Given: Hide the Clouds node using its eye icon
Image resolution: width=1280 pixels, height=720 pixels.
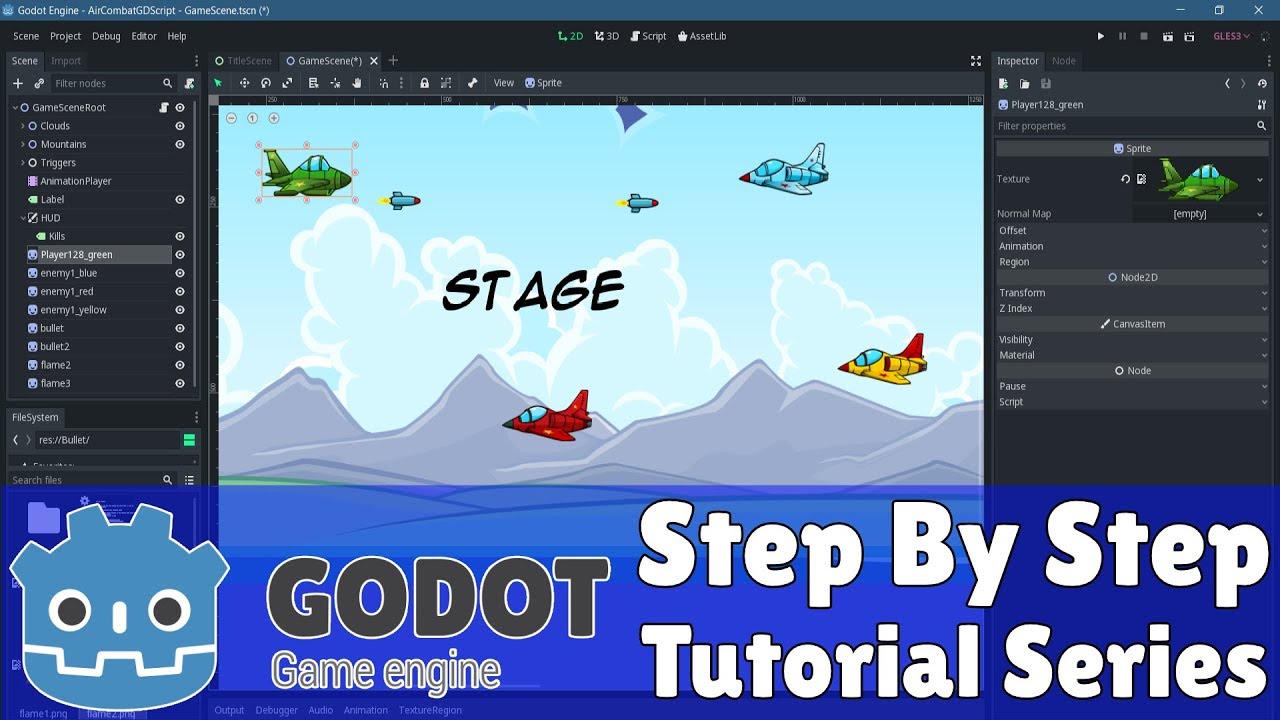Looking at the screenshot, I should click(180, 126).
